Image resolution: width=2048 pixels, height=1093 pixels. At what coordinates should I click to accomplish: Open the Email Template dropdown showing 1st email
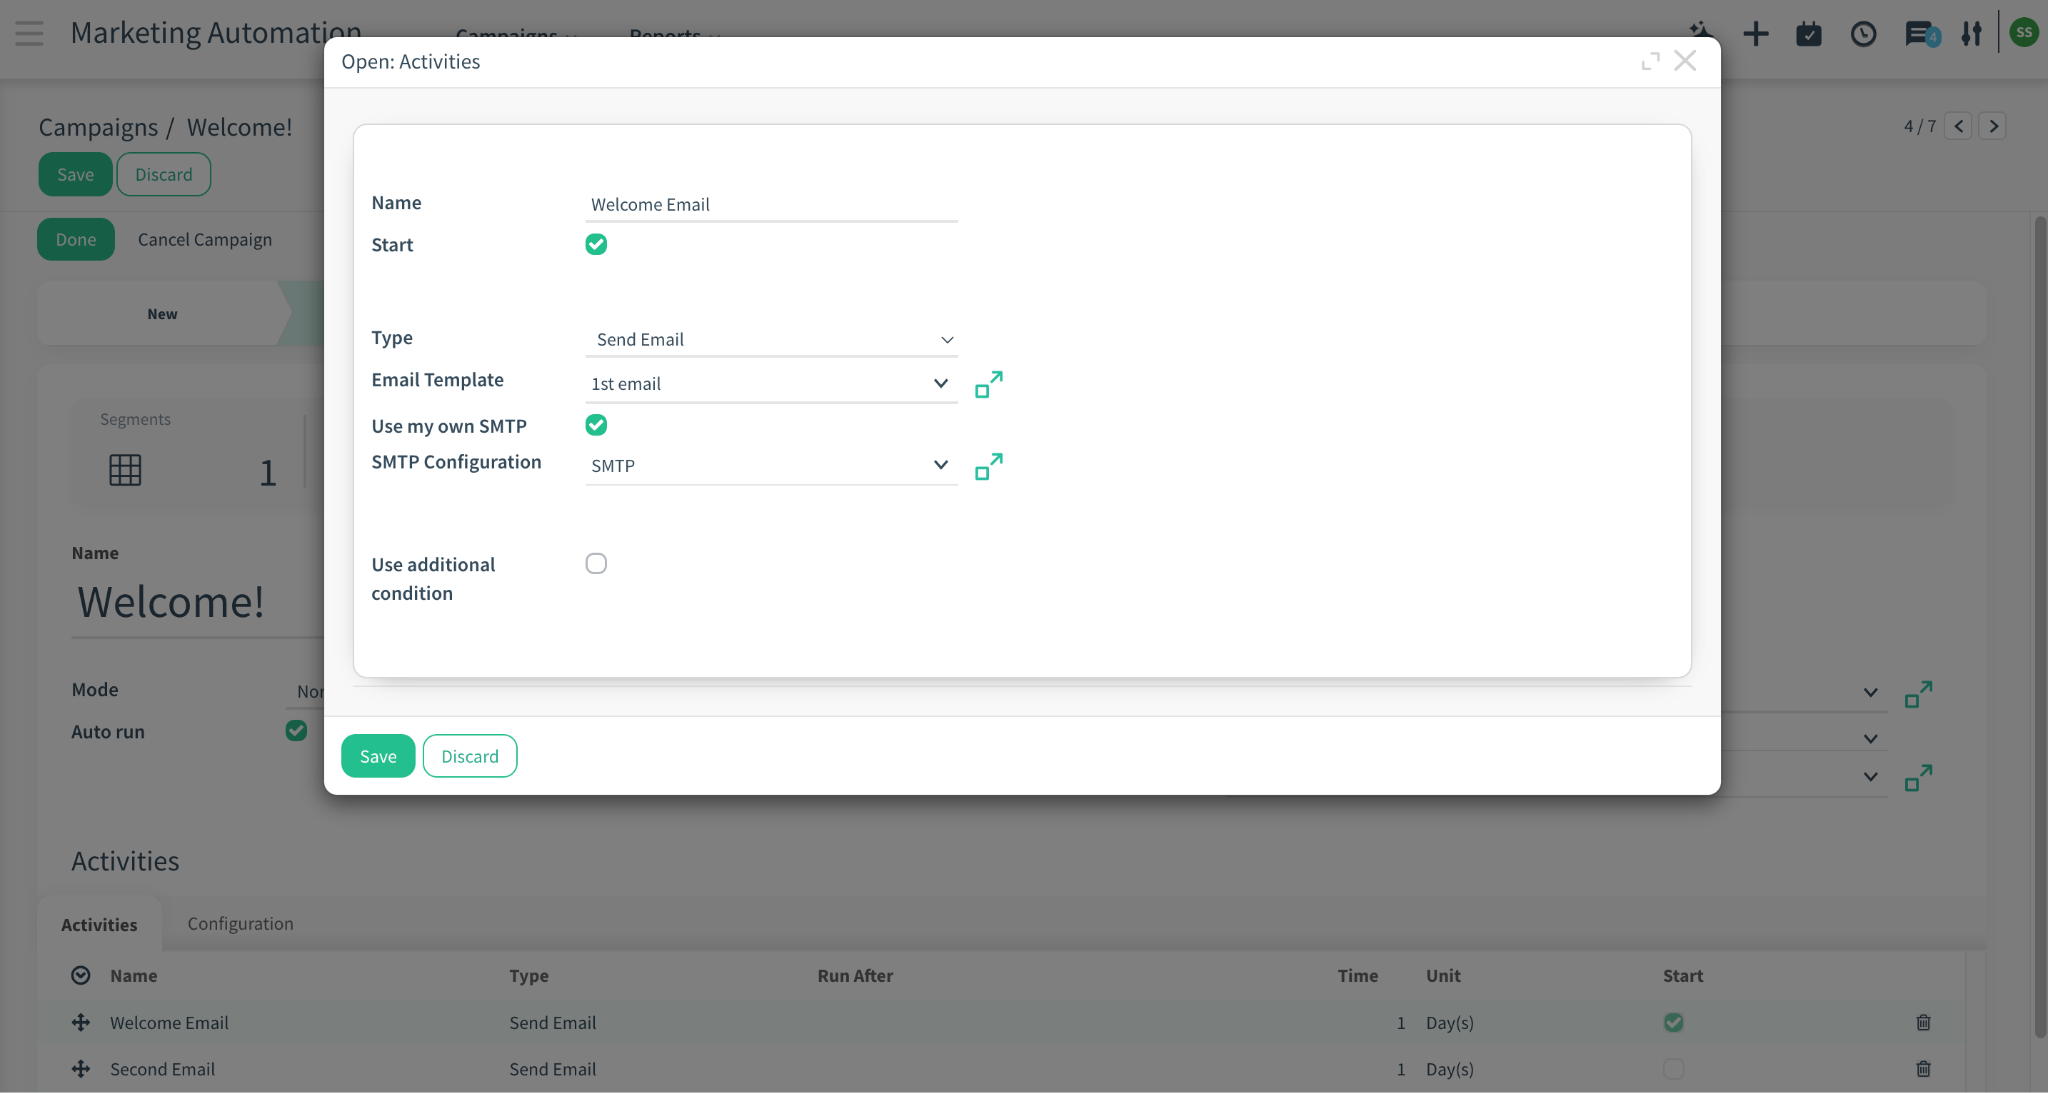[x=771, y=384]
